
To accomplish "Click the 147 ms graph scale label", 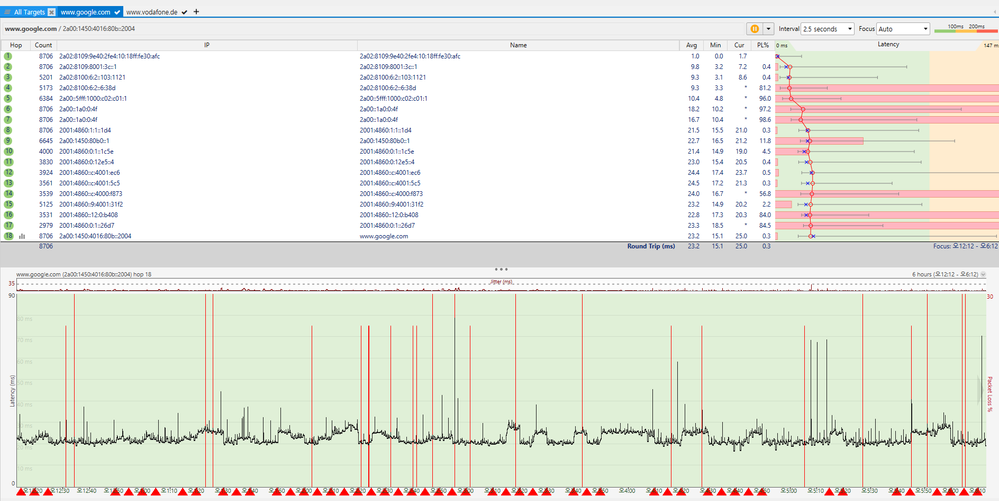I will [991, 46].
